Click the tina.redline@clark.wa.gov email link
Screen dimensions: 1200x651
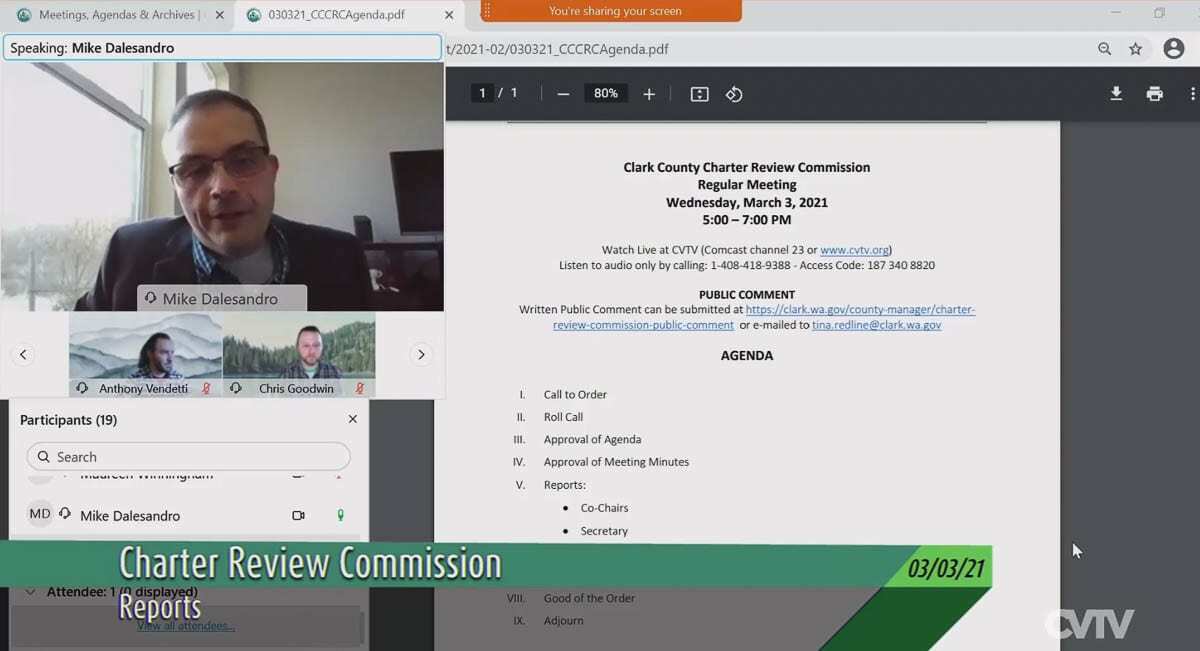coord(876,325)
